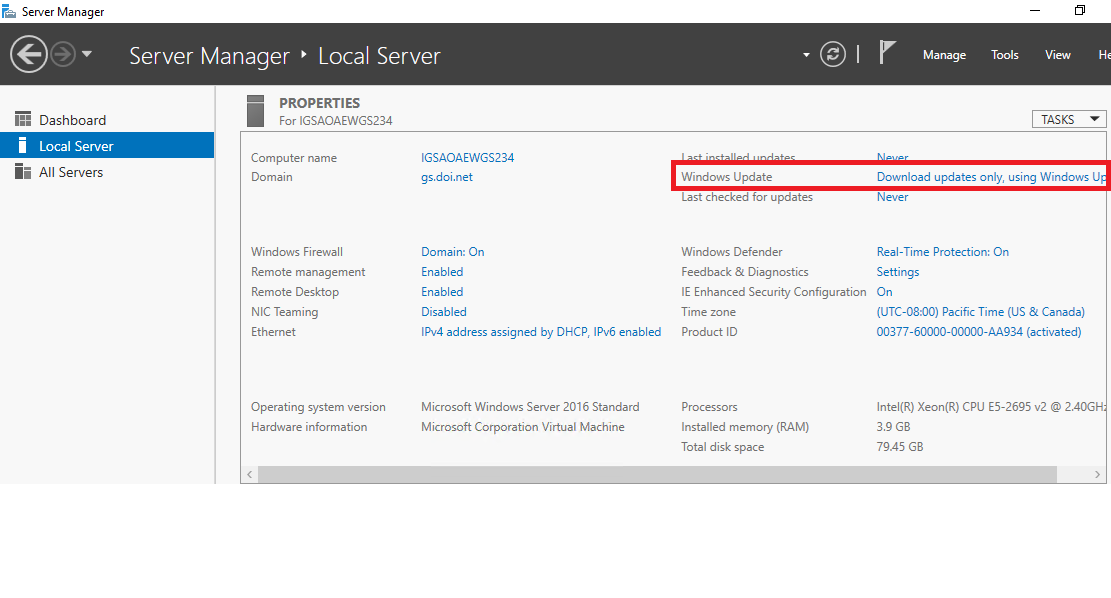This screenshot has height=598, width=1111.
Task: Click the Server Manager title bar icon
Action: (x=9, y=11)
